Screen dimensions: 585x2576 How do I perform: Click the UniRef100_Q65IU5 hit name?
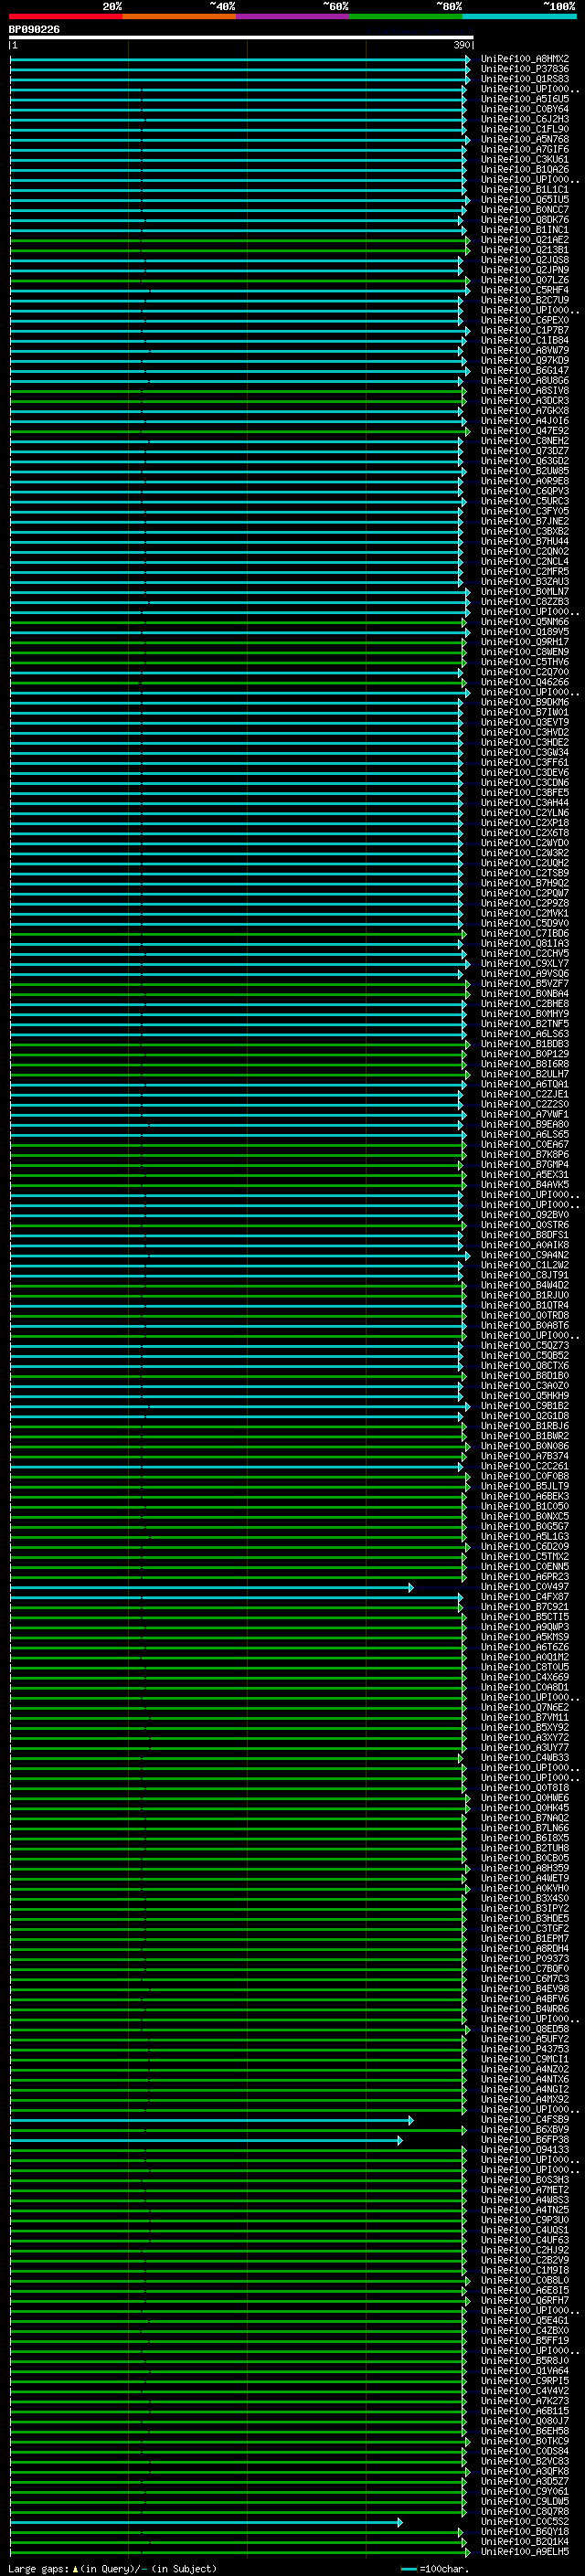(525, 199)
